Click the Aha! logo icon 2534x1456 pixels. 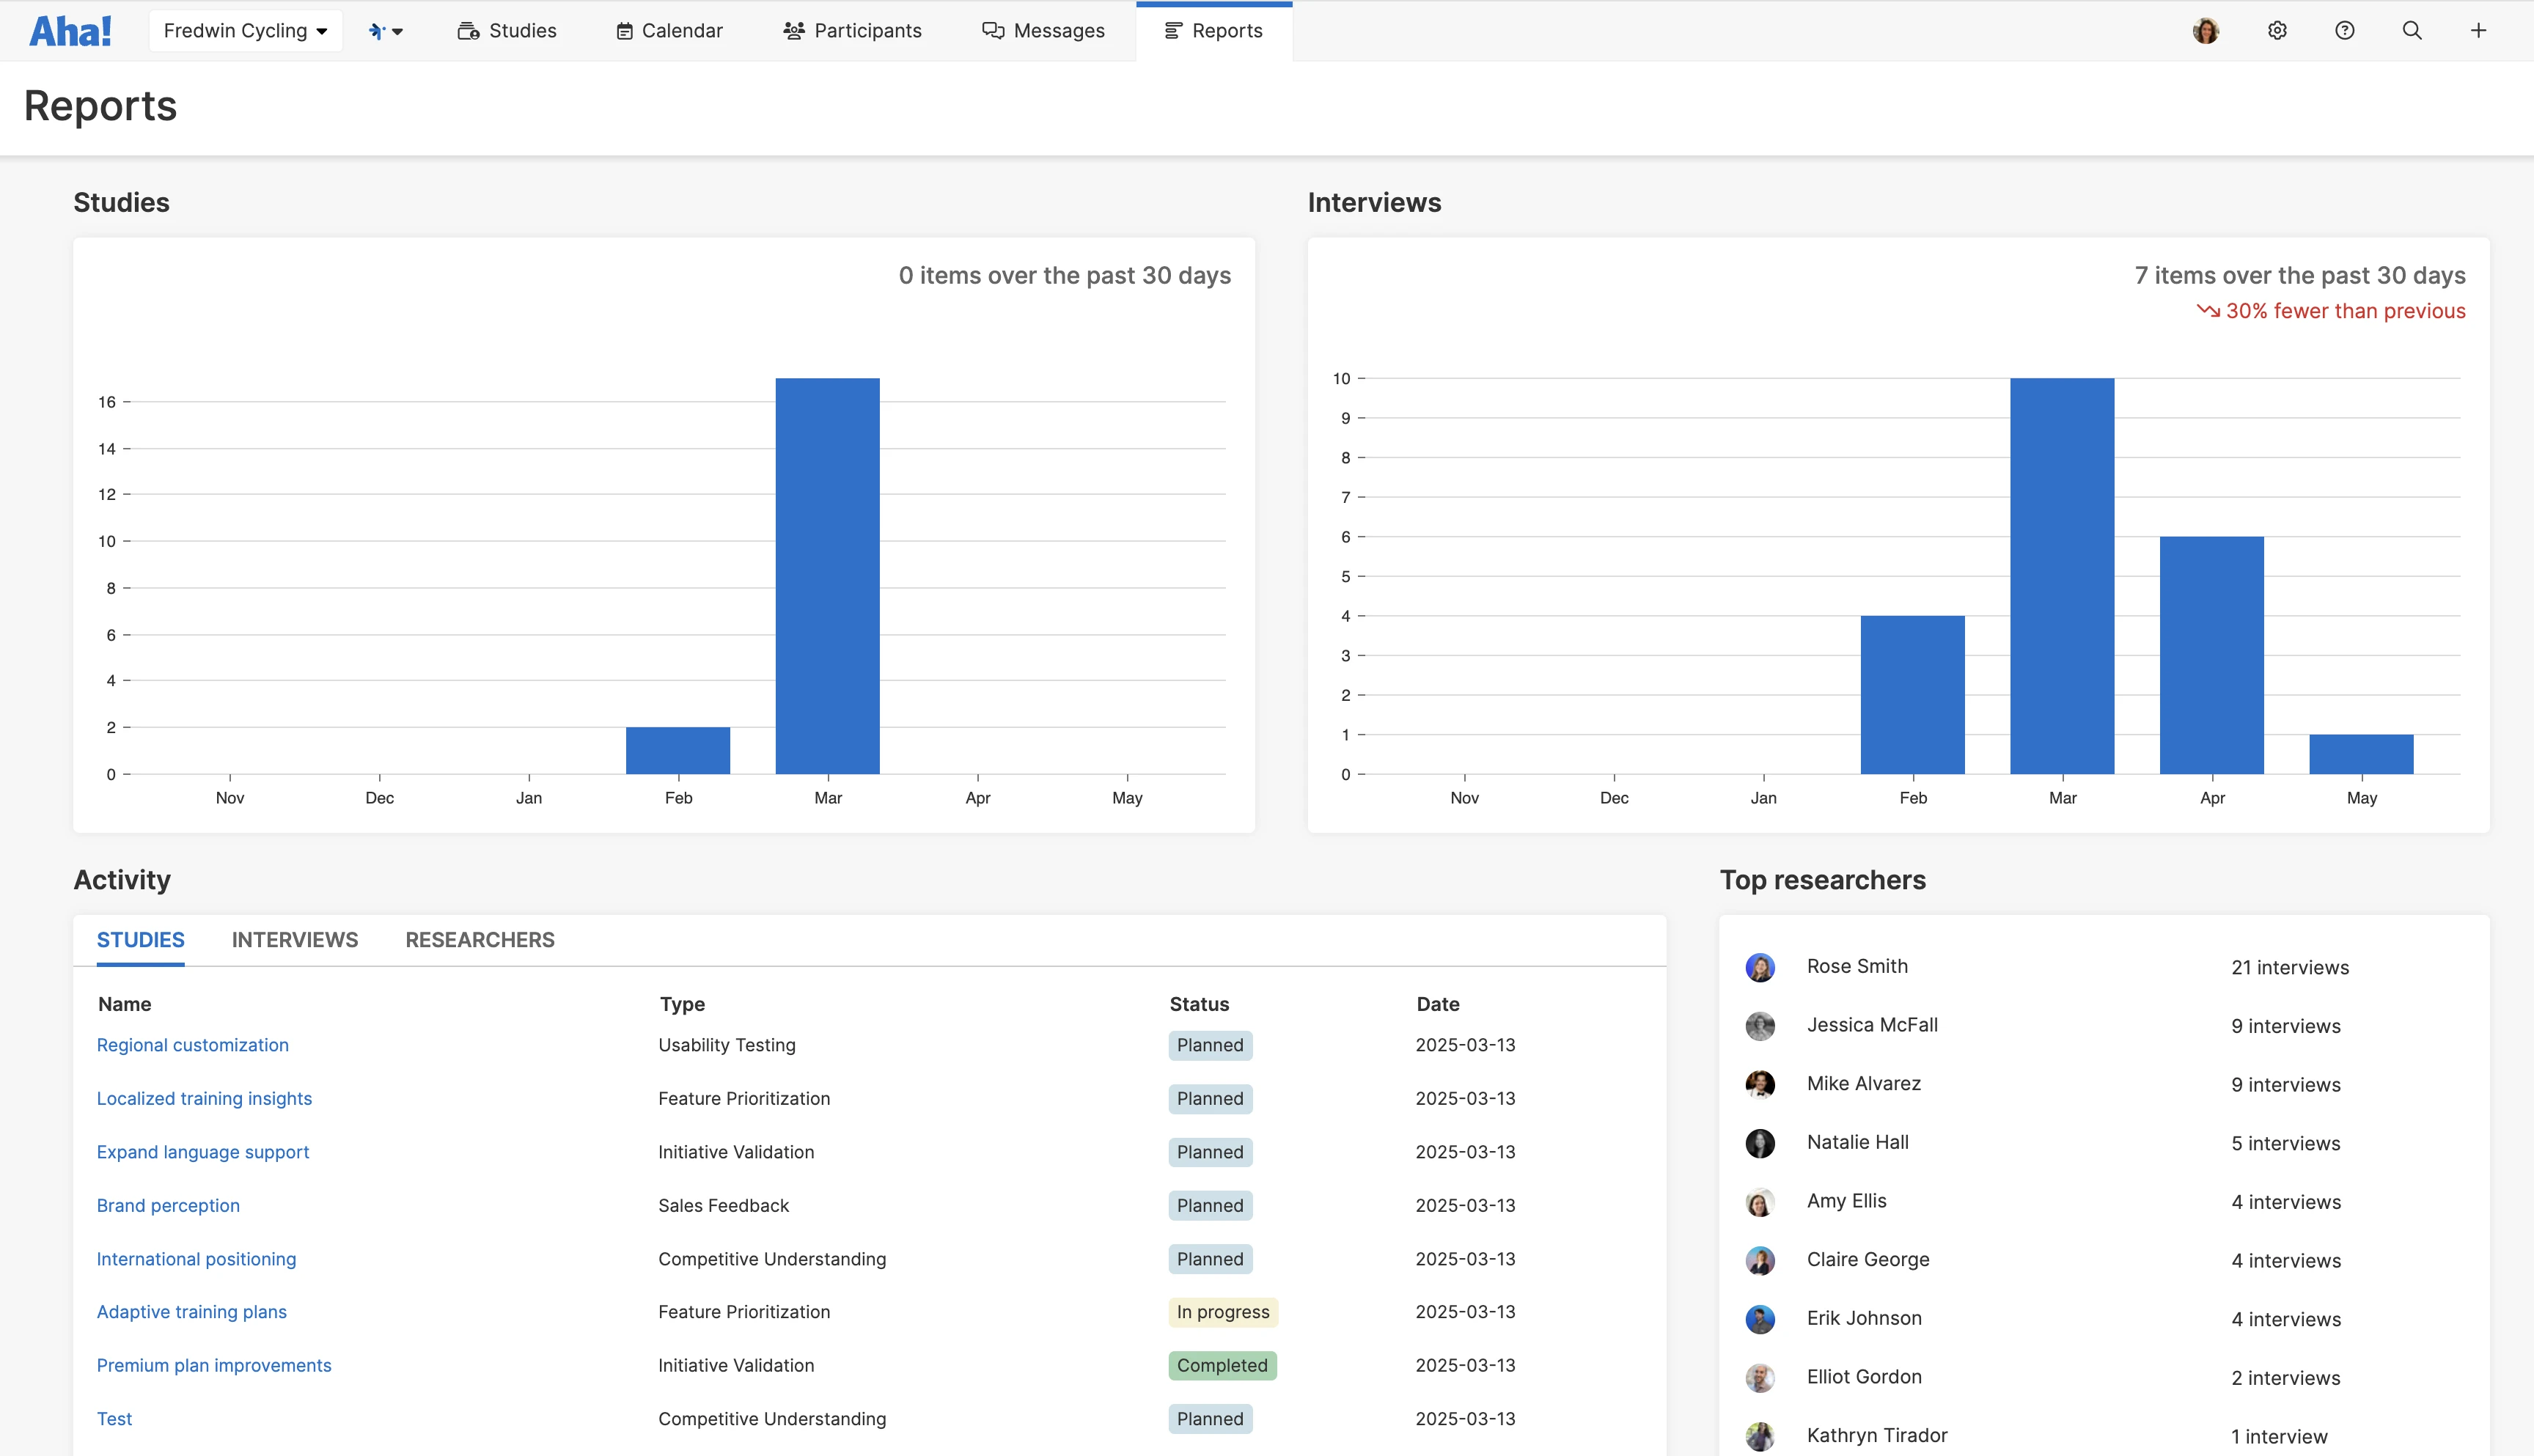click(x=70, y=31)
